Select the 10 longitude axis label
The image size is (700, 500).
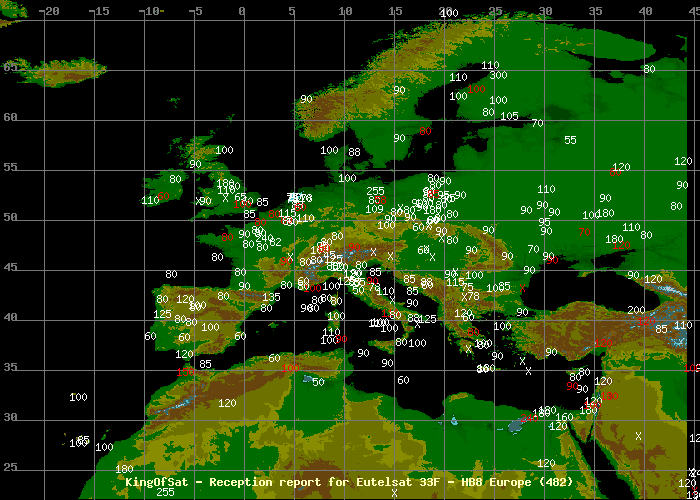(345, 11)
